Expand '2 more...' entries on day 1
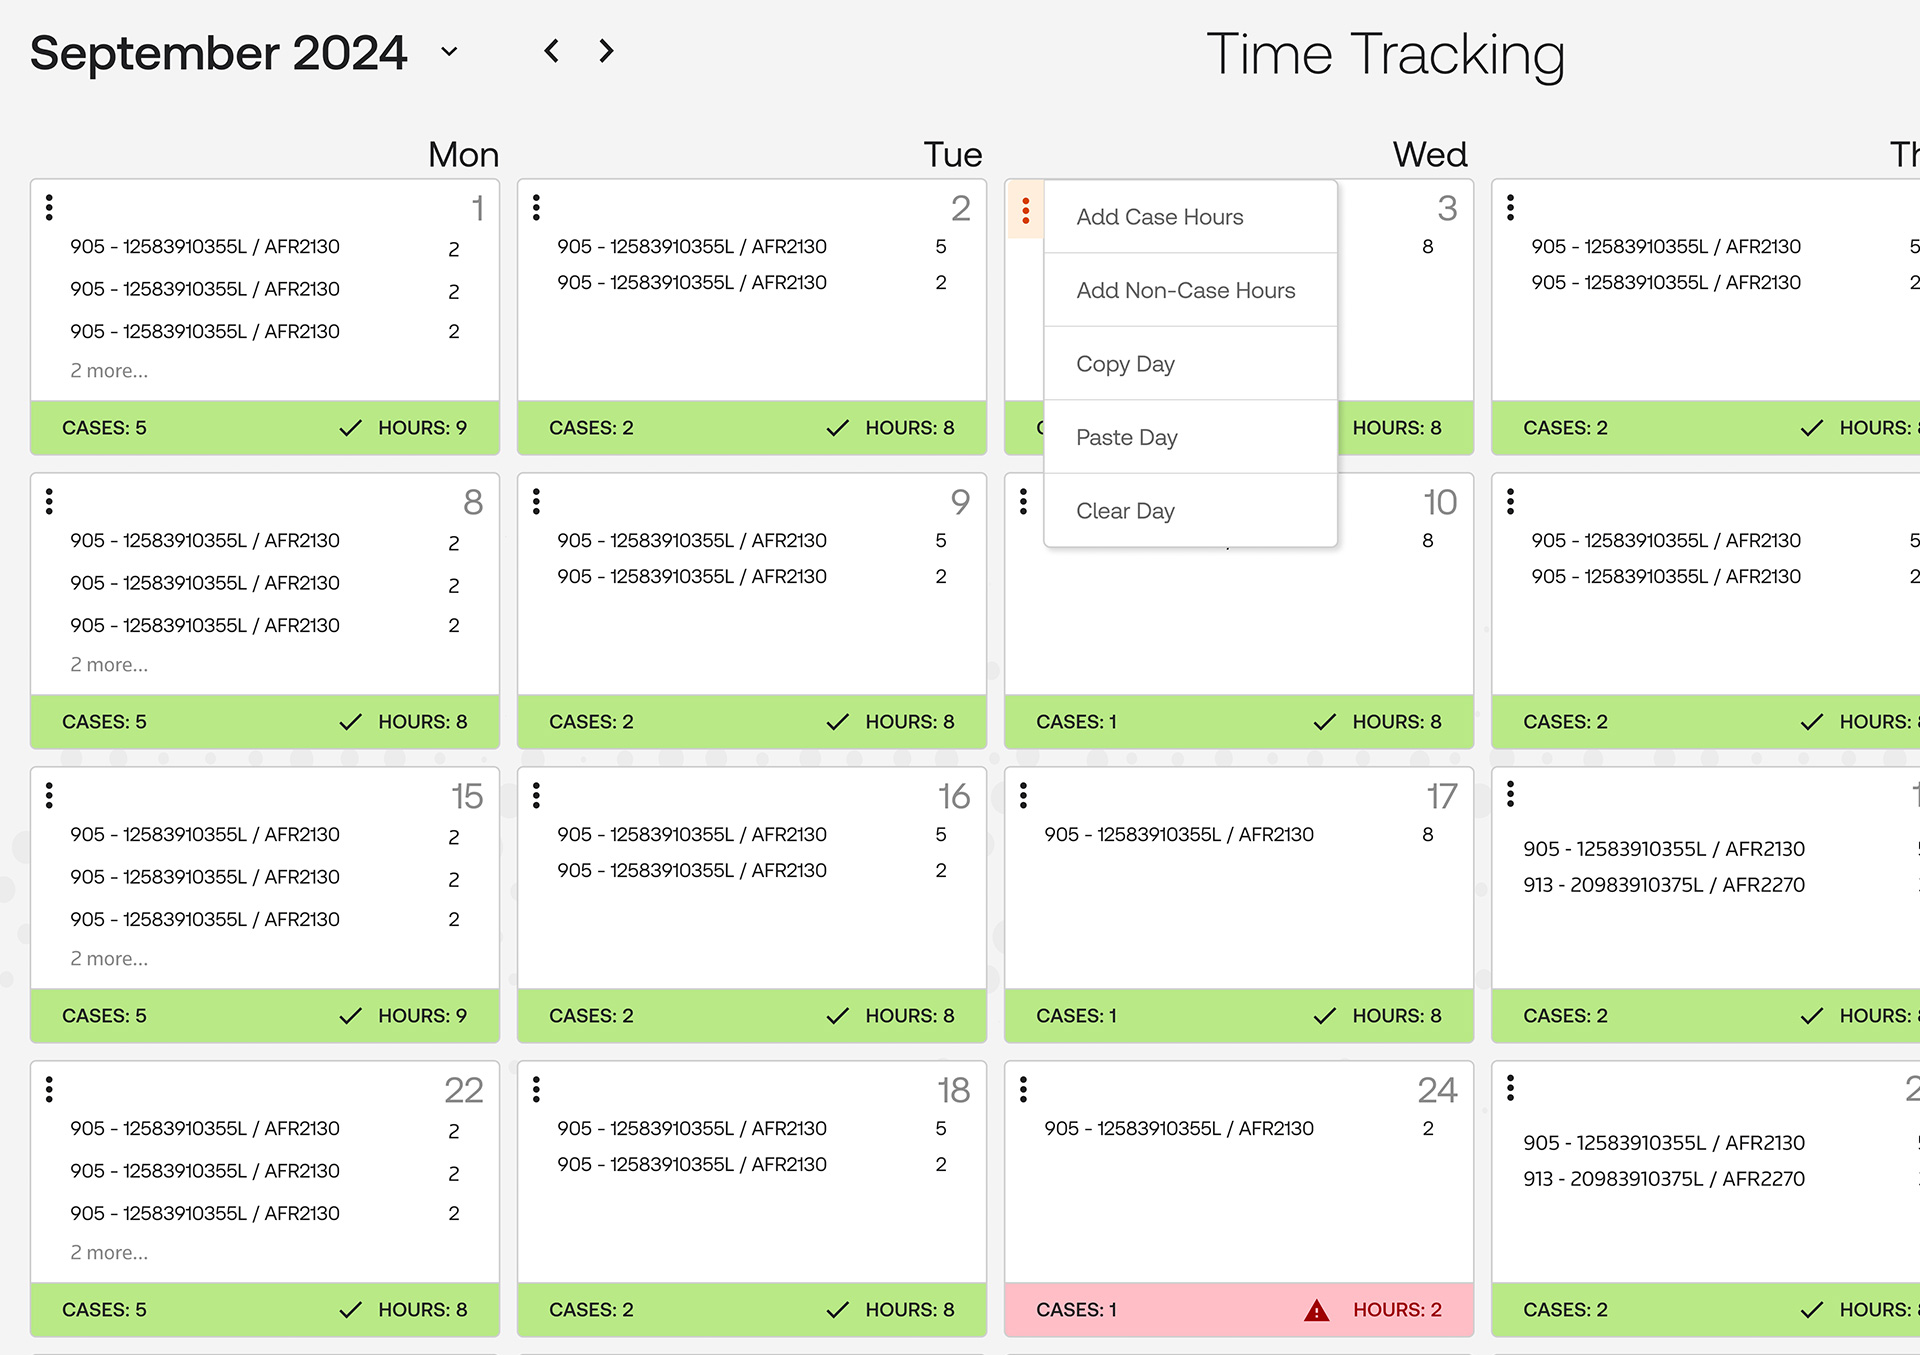This screenshot has width=1920, height=1355. pyautogui.click(x=109, y=371)
